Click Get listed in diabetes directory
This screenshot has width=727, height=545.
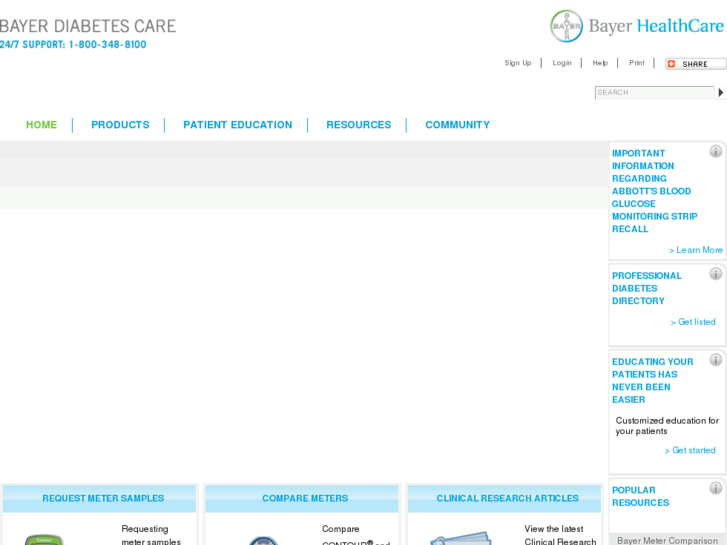tap(693, 322)
